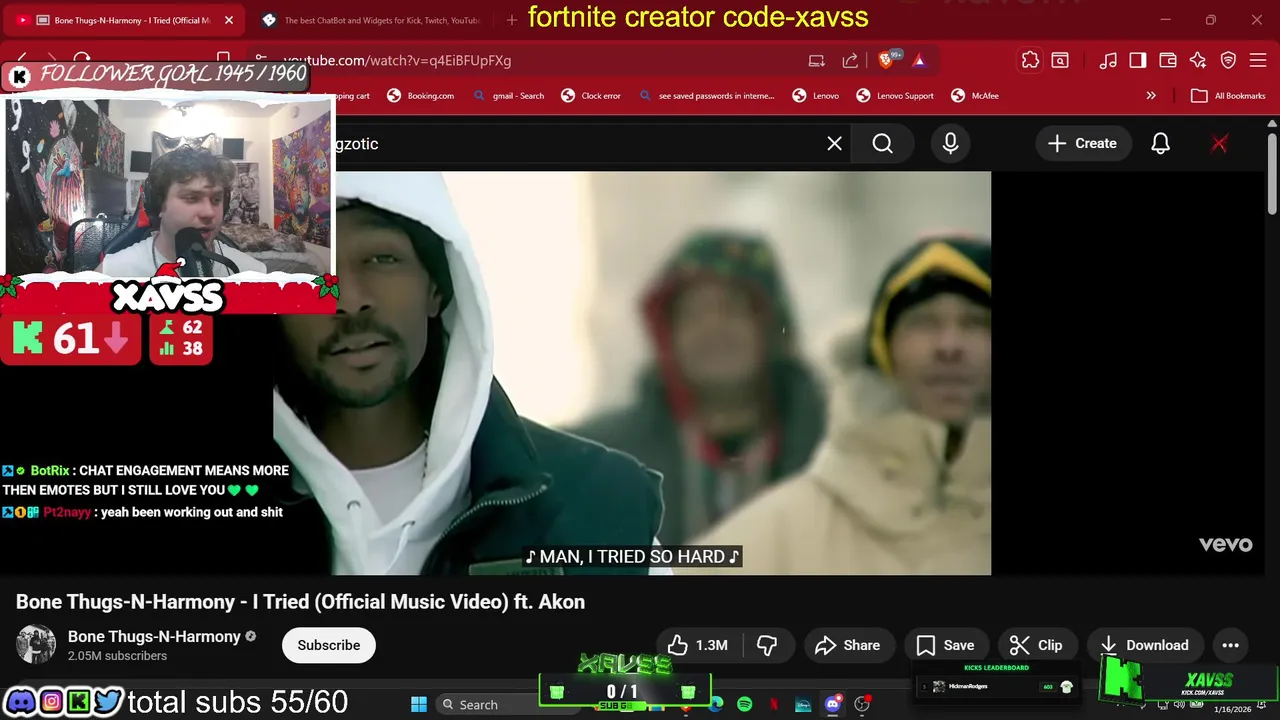The height and width of the screenshot is (720, 1280).
Task: Switch to the ChatBot and Widgets tab
Action: 370,20
